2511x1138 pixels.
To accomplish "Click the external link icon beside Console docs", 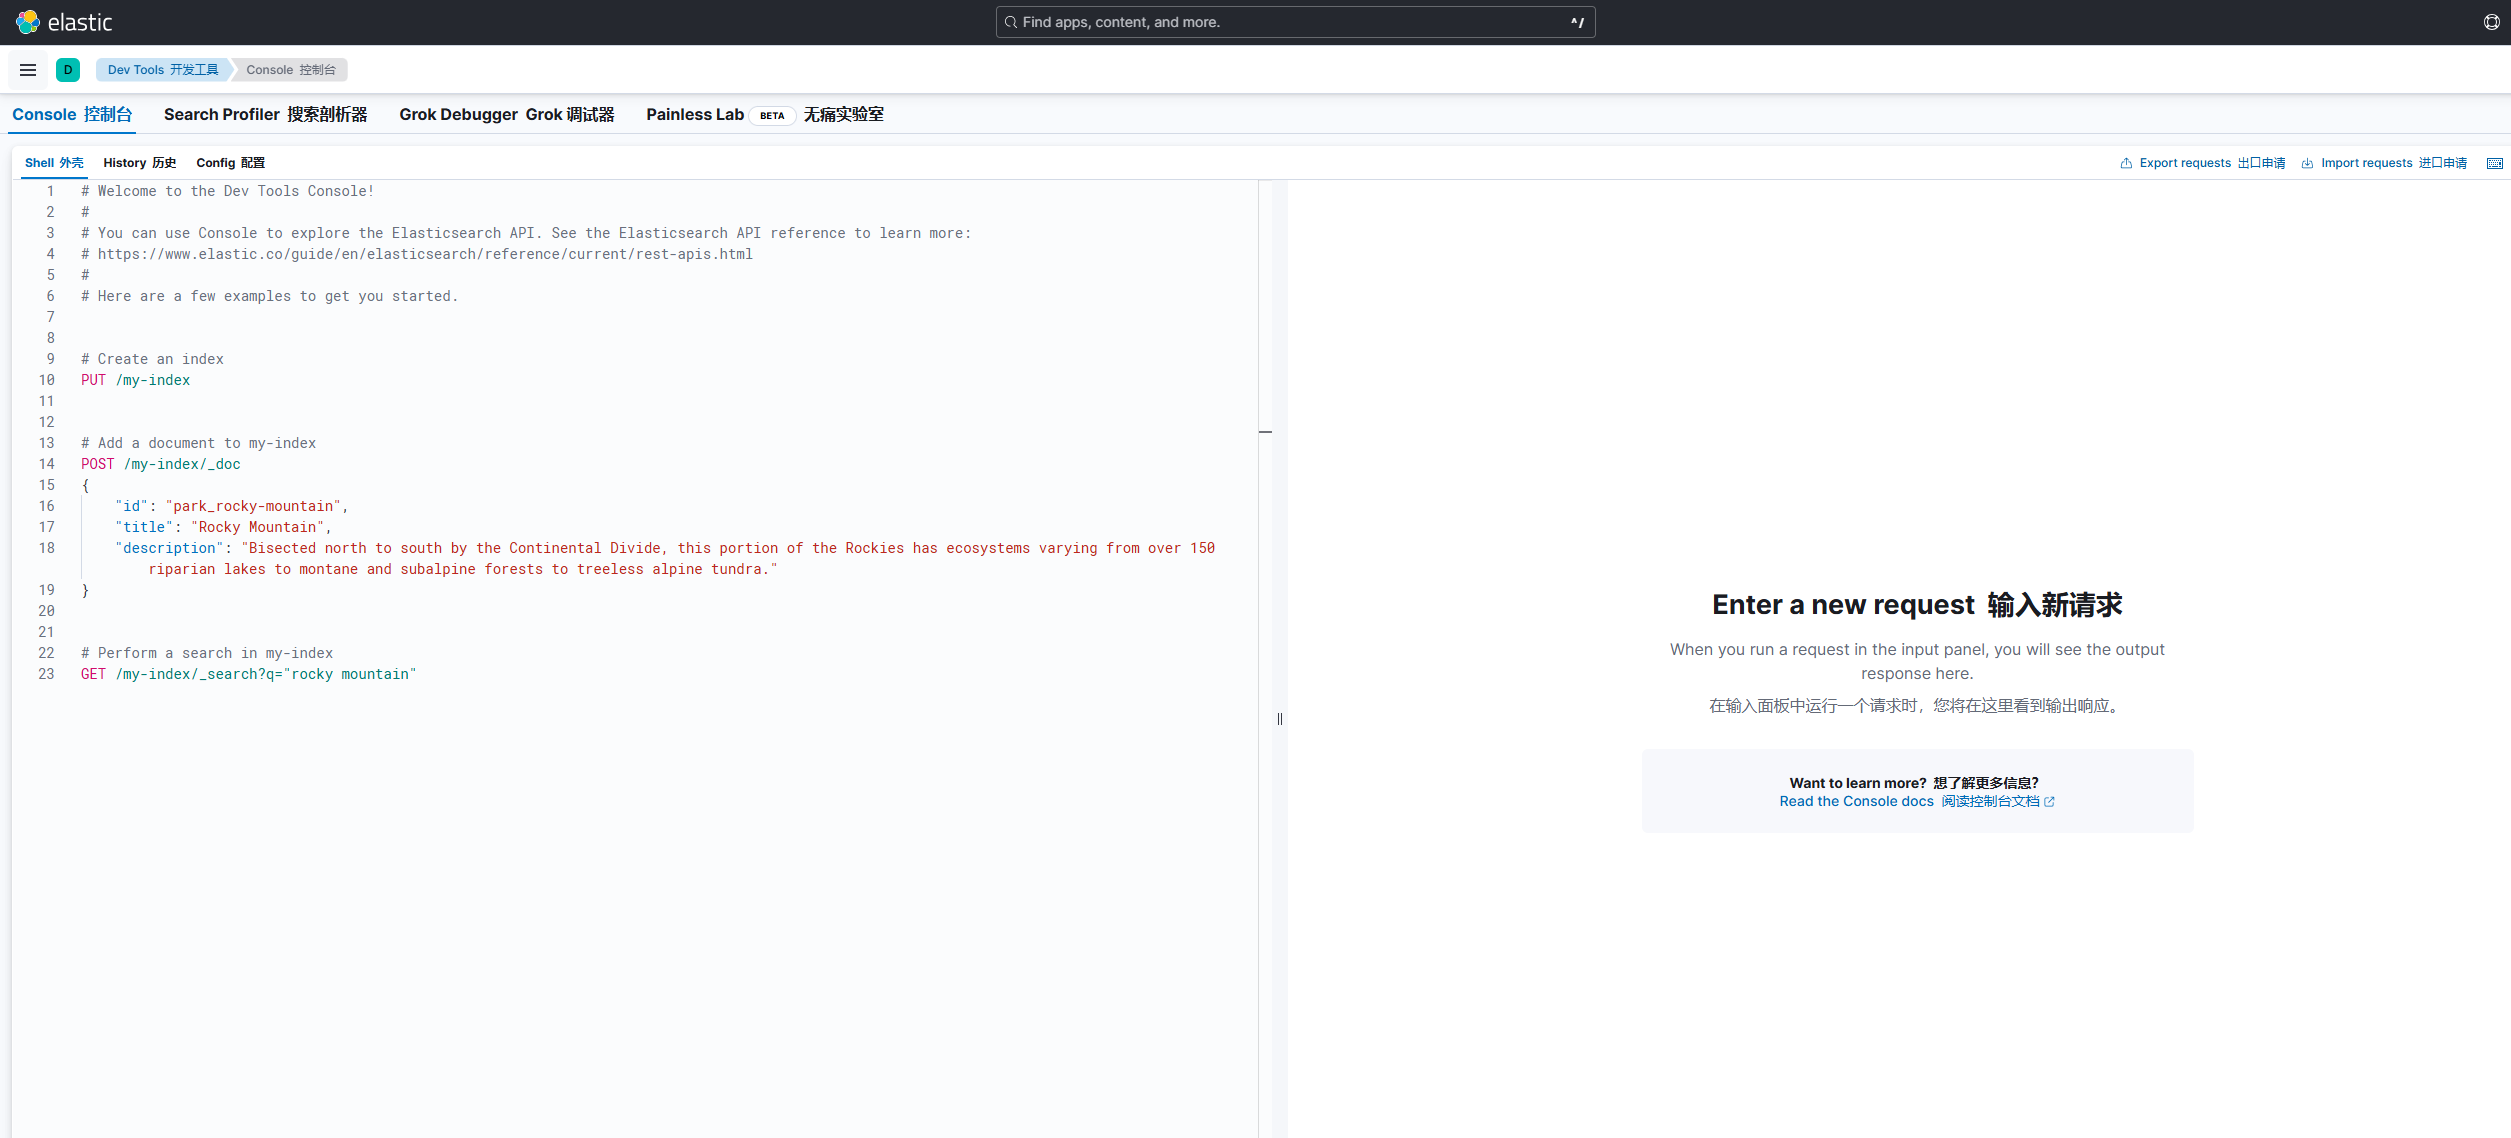I will (x=2049, y=802).
